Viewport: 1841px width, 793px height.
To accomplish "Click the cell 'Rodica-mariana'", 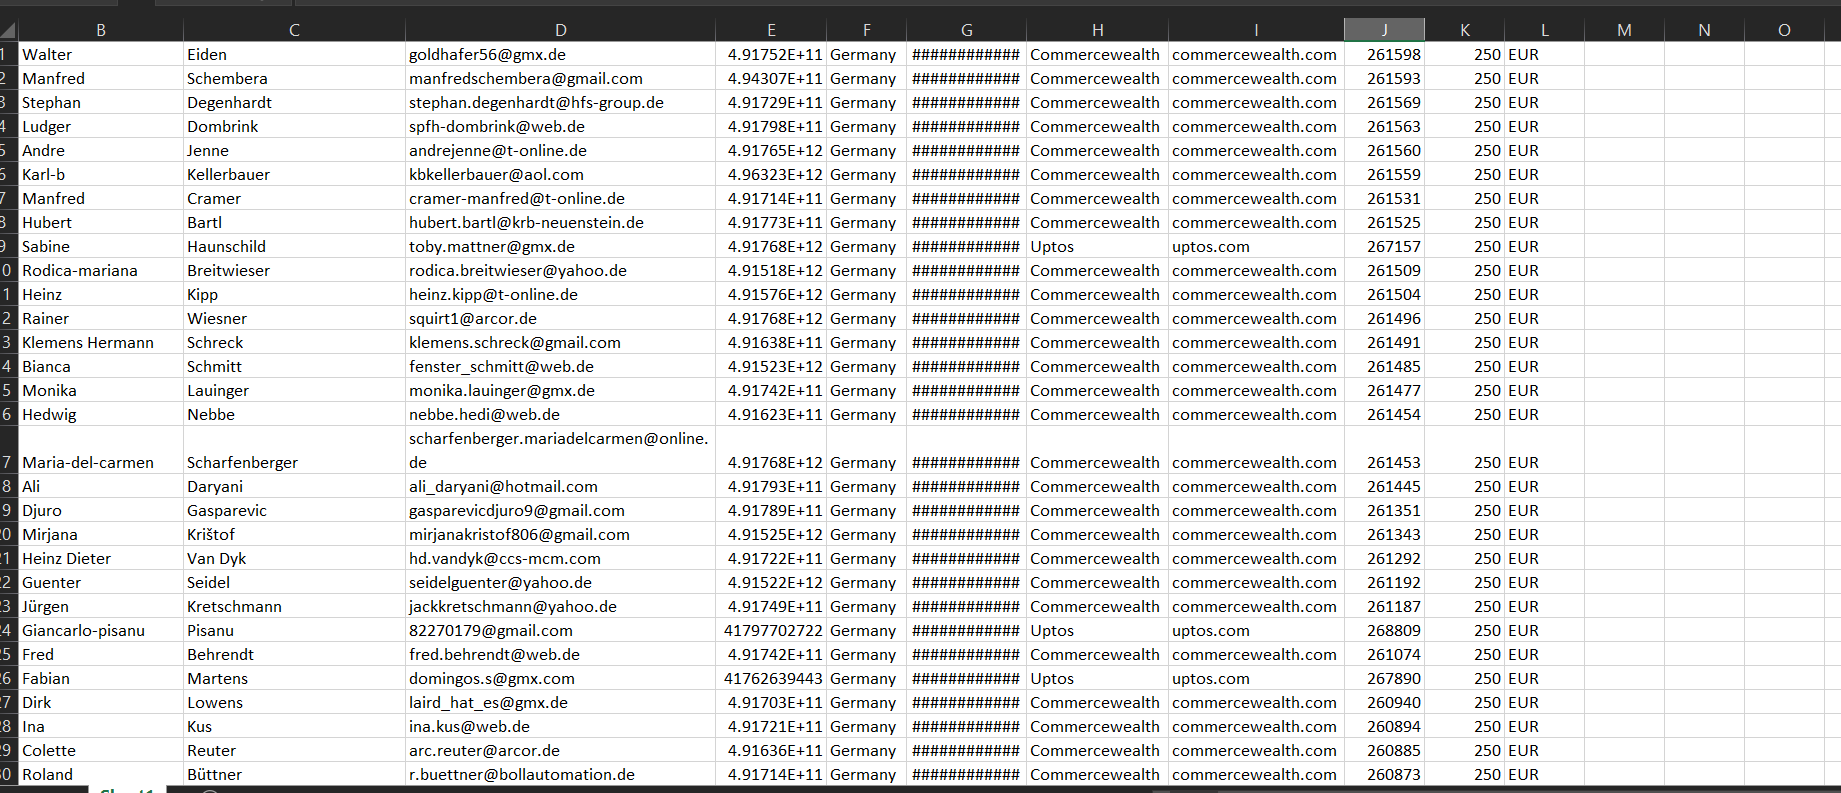I will click(101, 270).
